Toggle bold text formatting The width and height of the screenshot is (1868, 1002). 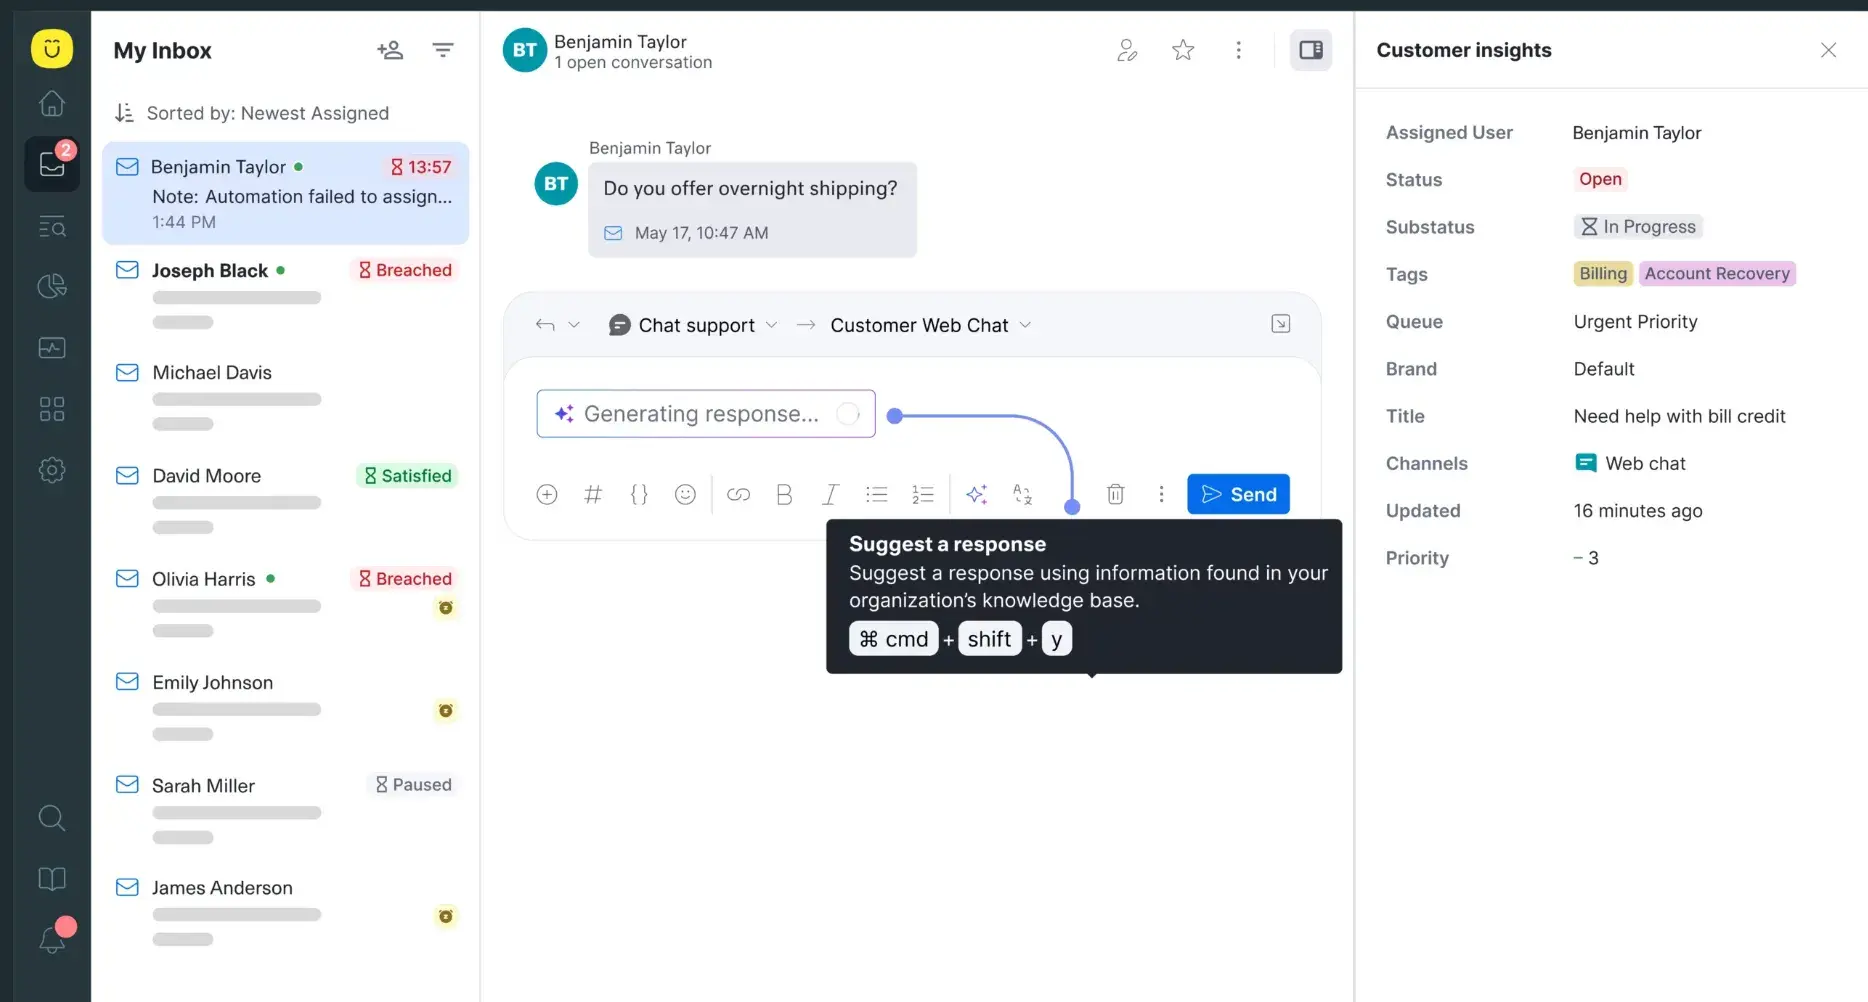[x=784, y=494]
